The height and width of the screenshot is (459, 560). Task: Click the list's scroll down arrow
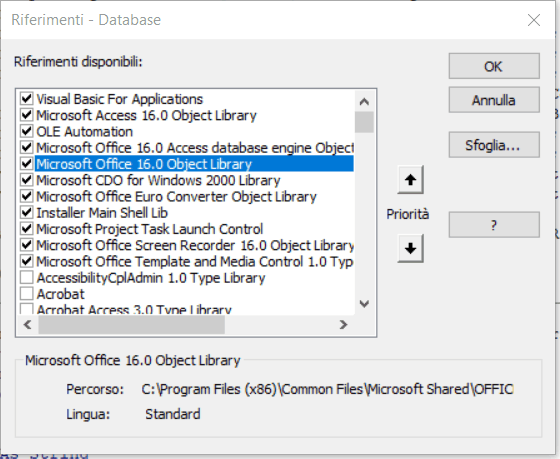click(x=364, y=304)
